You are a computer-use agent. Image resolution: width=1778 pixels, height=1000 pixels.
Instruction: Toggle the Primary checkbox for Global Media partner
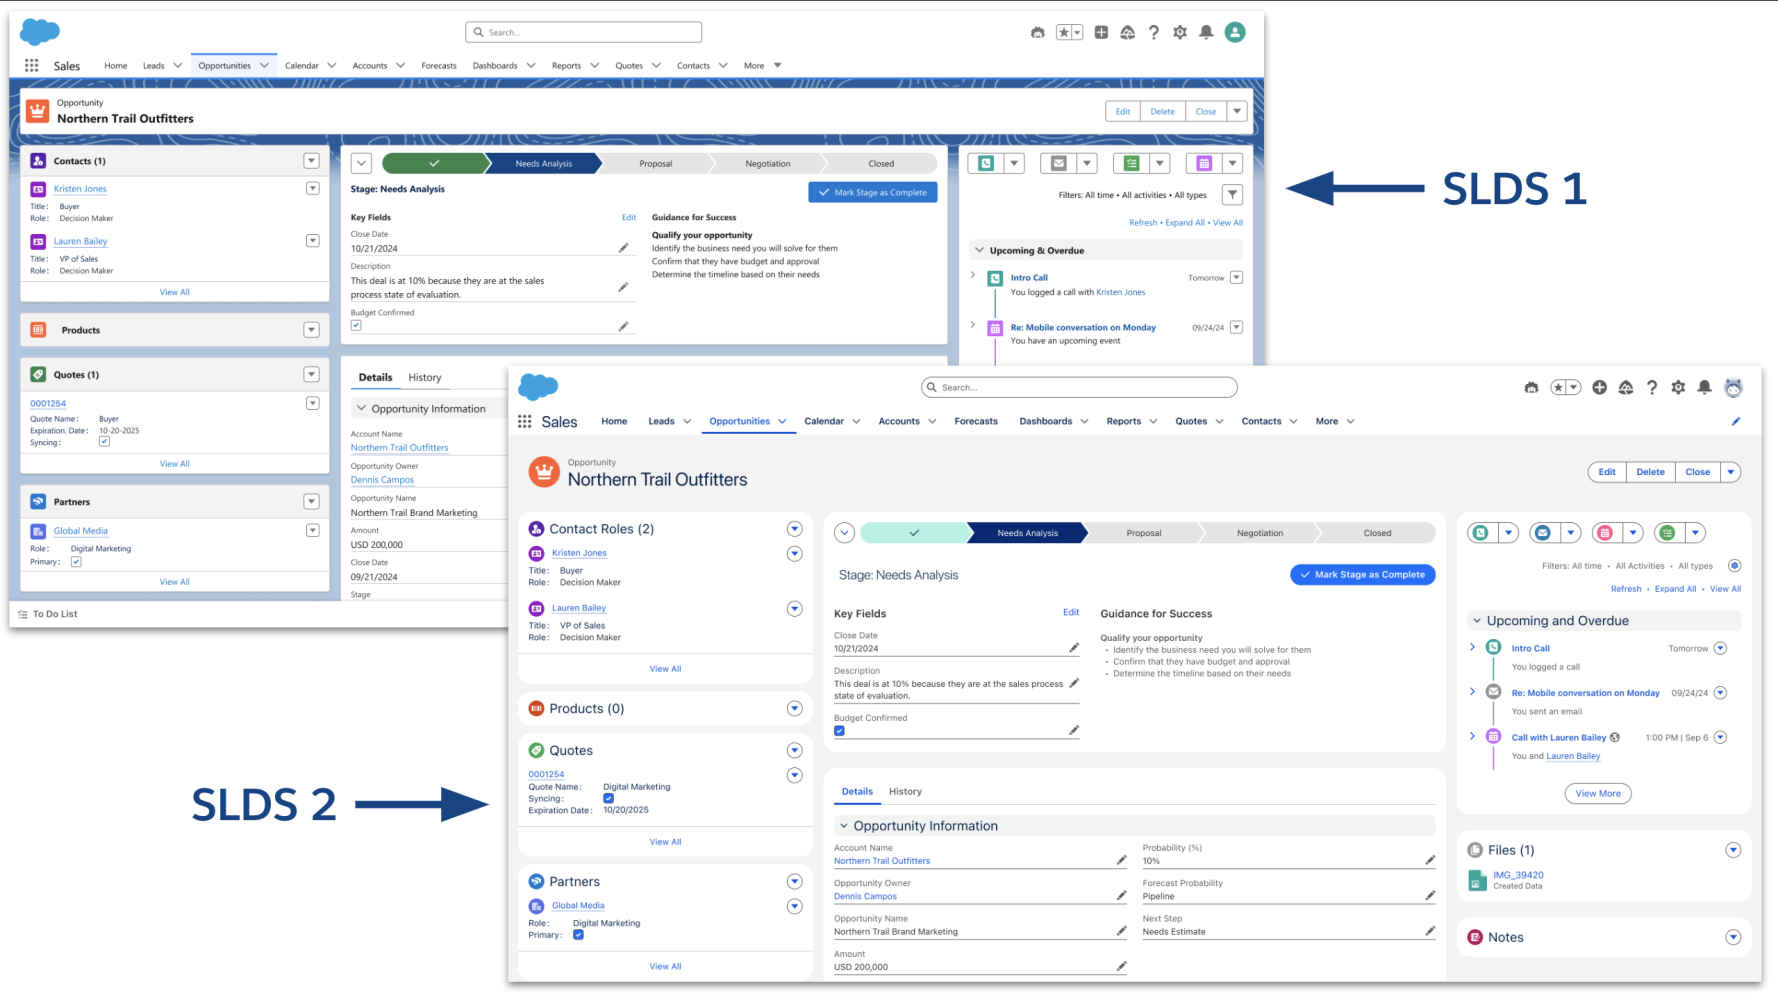click(x=578, y=934)
